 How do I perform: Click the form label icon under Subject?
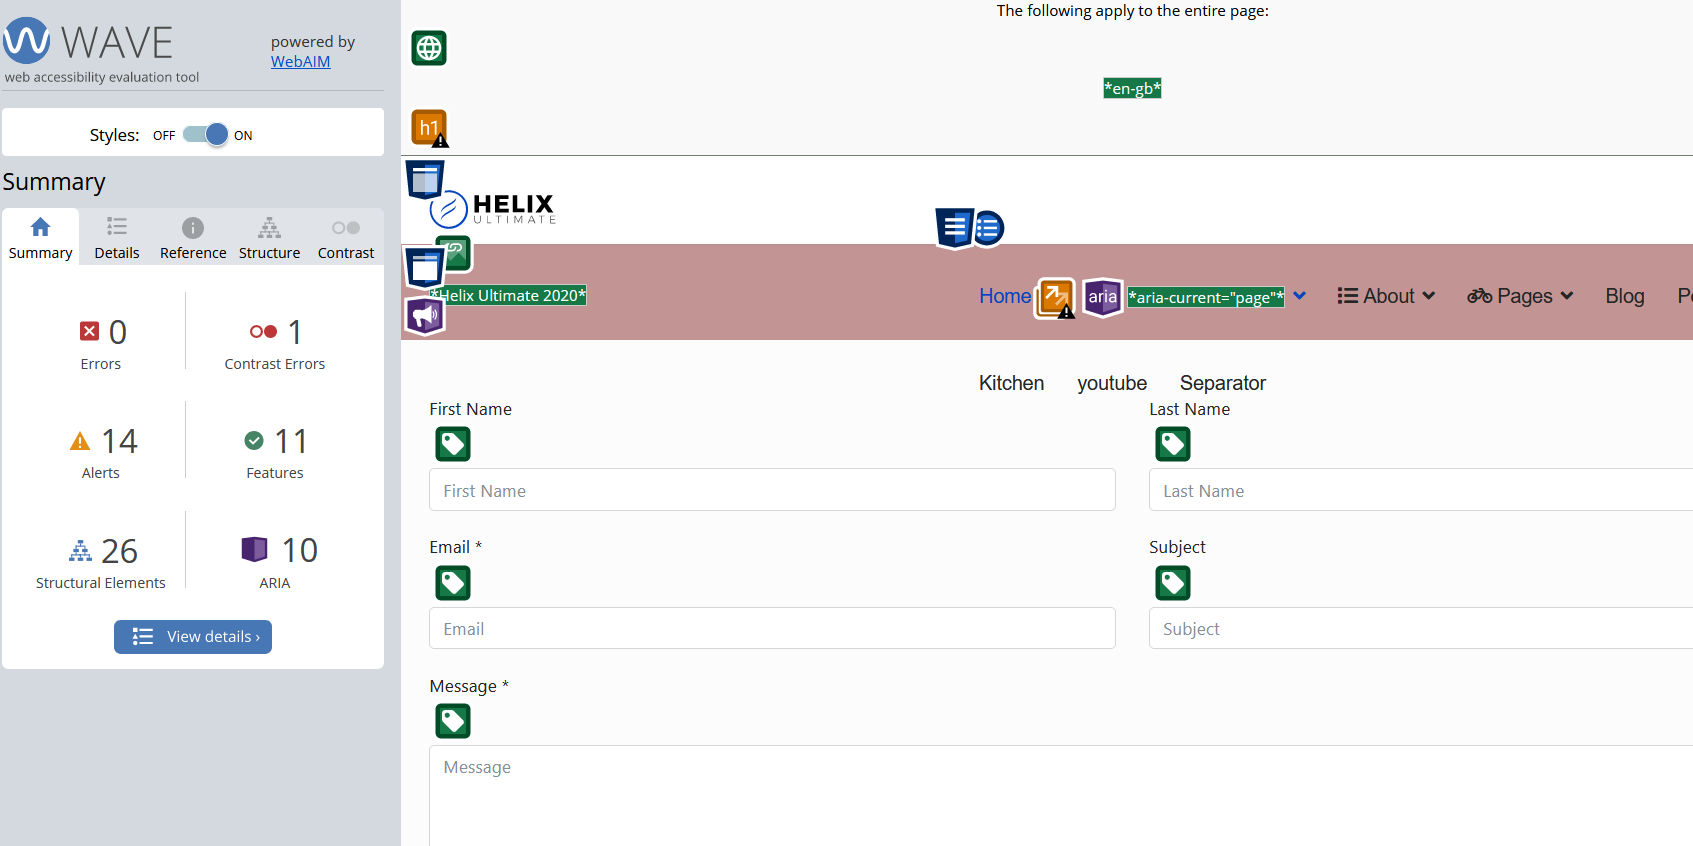(1173, 583)
